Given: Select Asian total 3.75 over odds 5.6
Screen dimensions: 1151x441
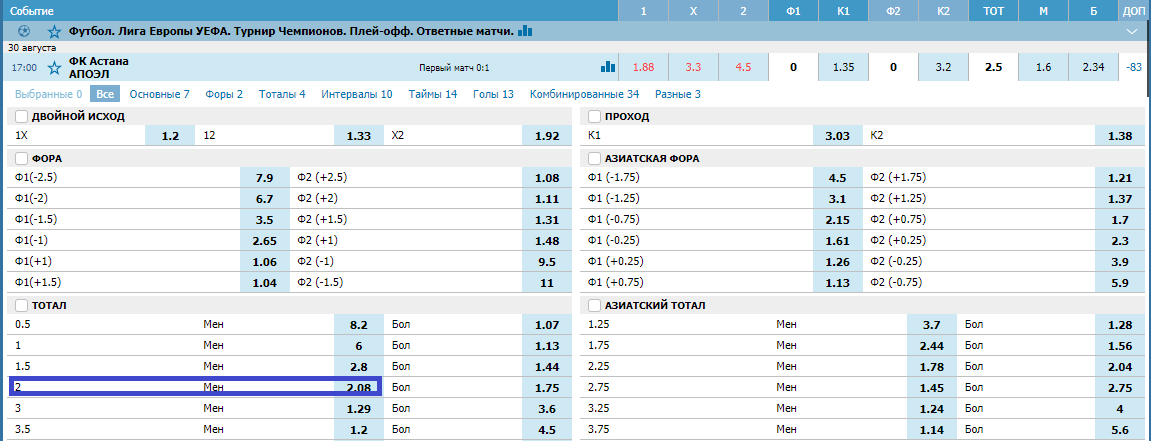Looking at the screenshot, I should click(1119, 429).
